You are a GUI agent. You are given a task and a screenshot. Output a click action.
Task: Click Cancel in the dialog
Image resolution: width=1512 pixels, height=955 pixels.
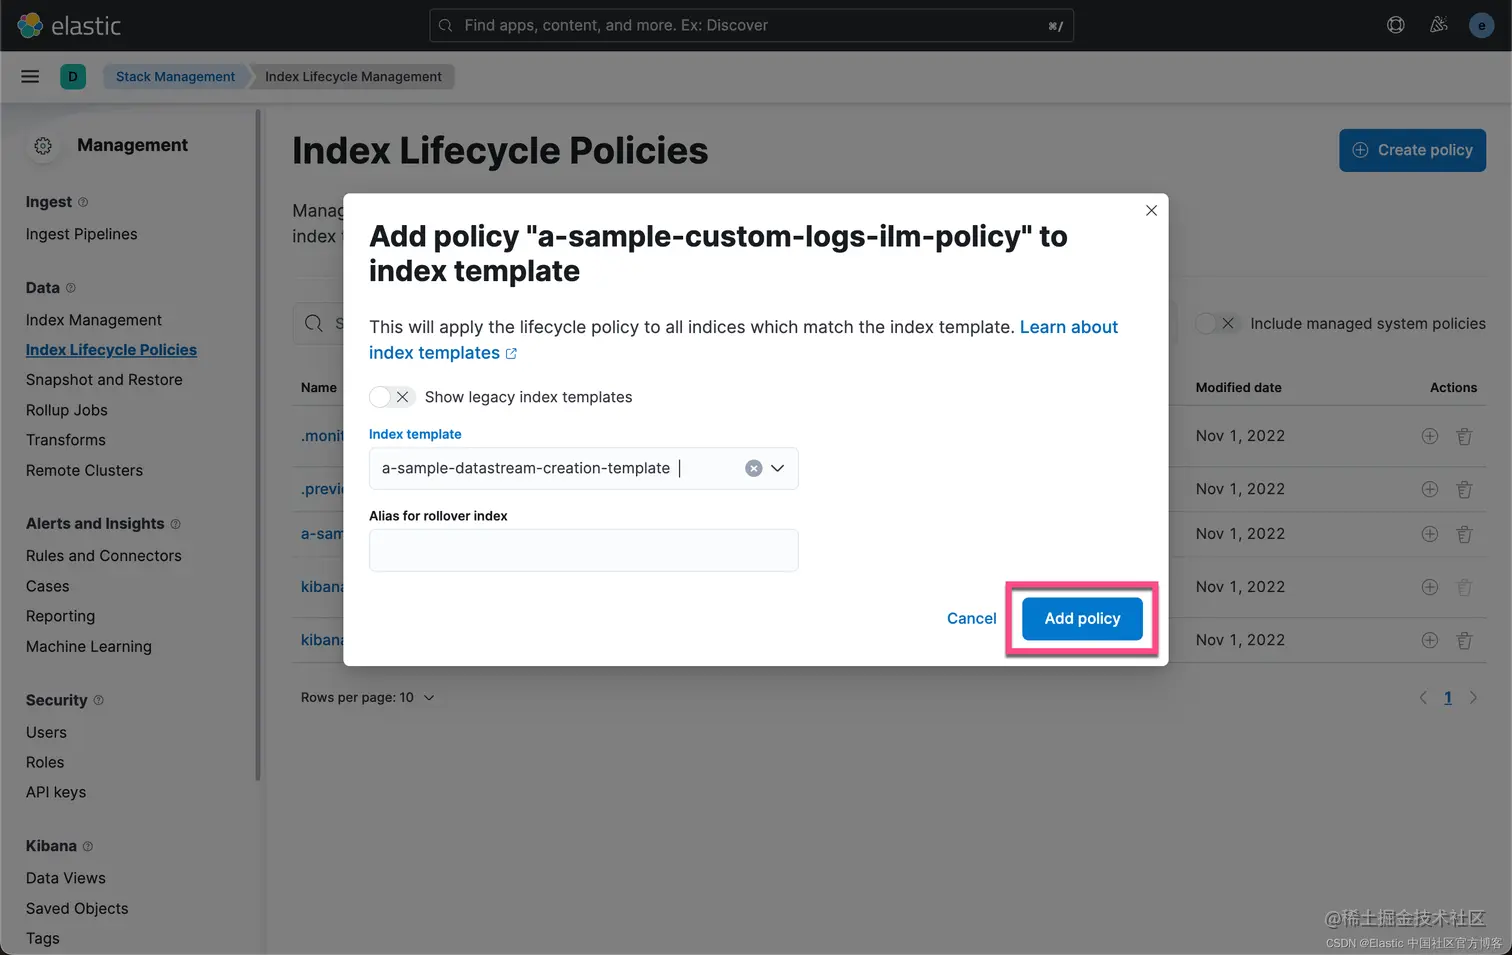[971, 618]
